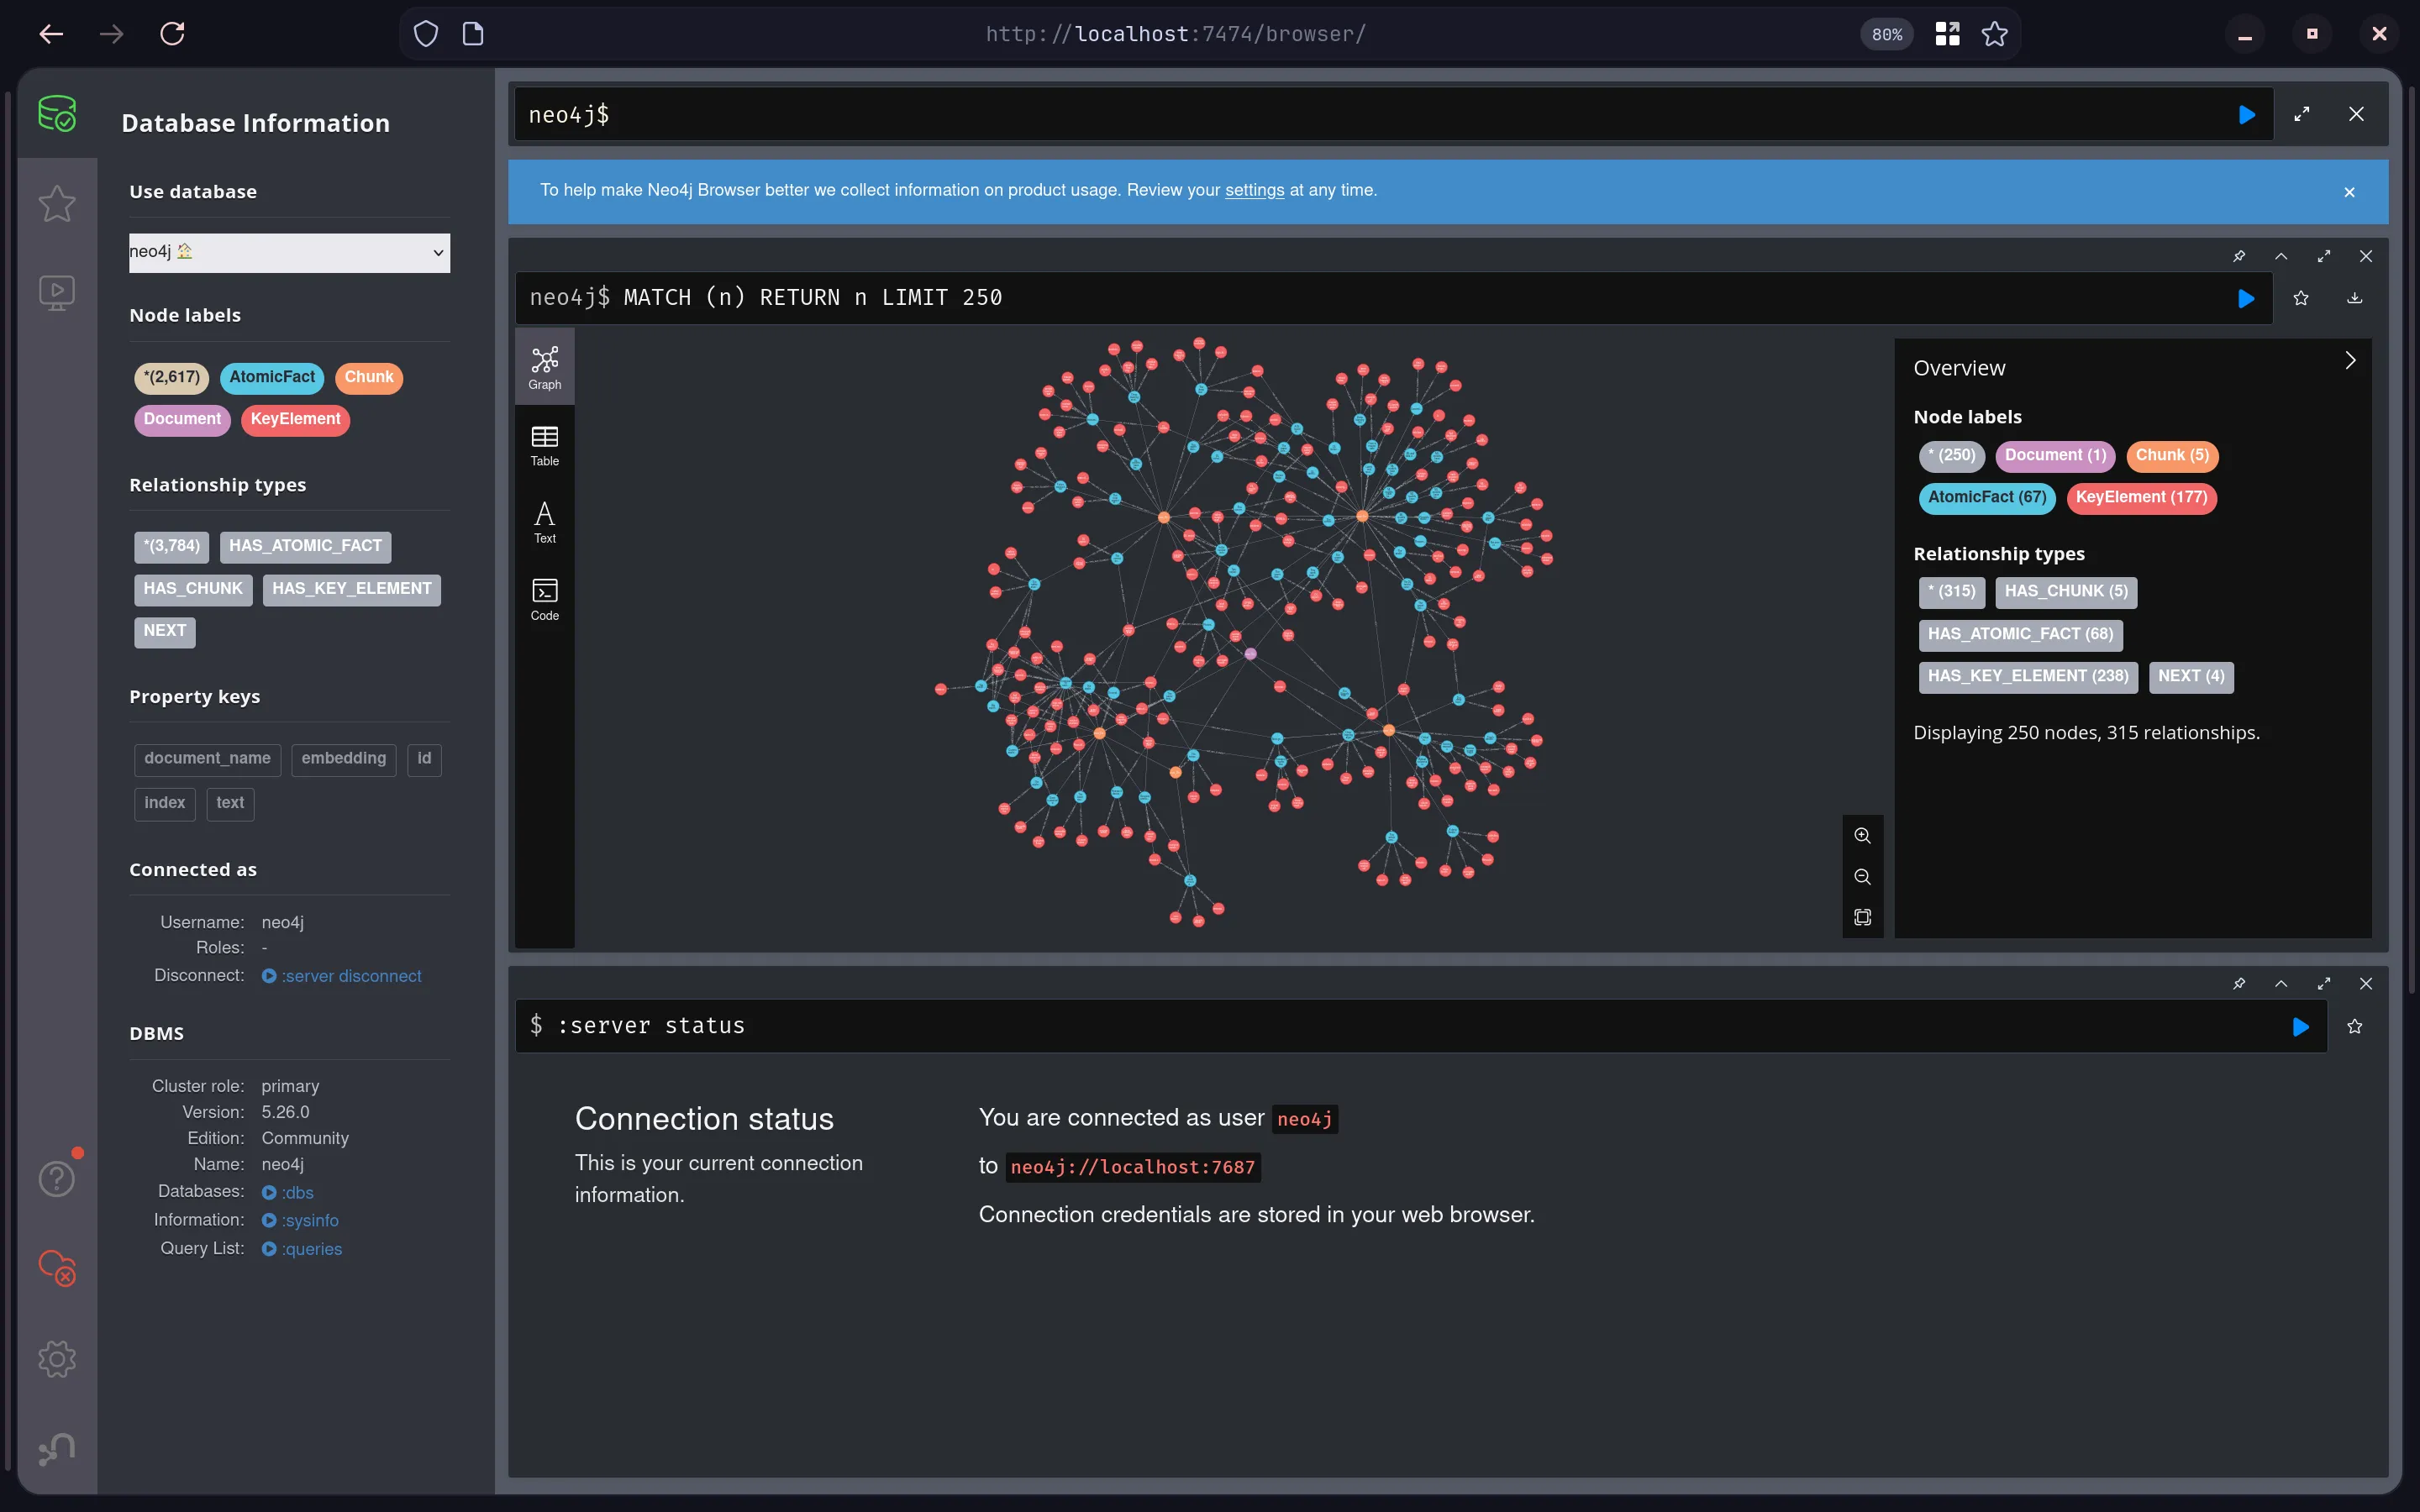
Task: Rerun the MATCH (n) query
Action: coord(2246,298)
